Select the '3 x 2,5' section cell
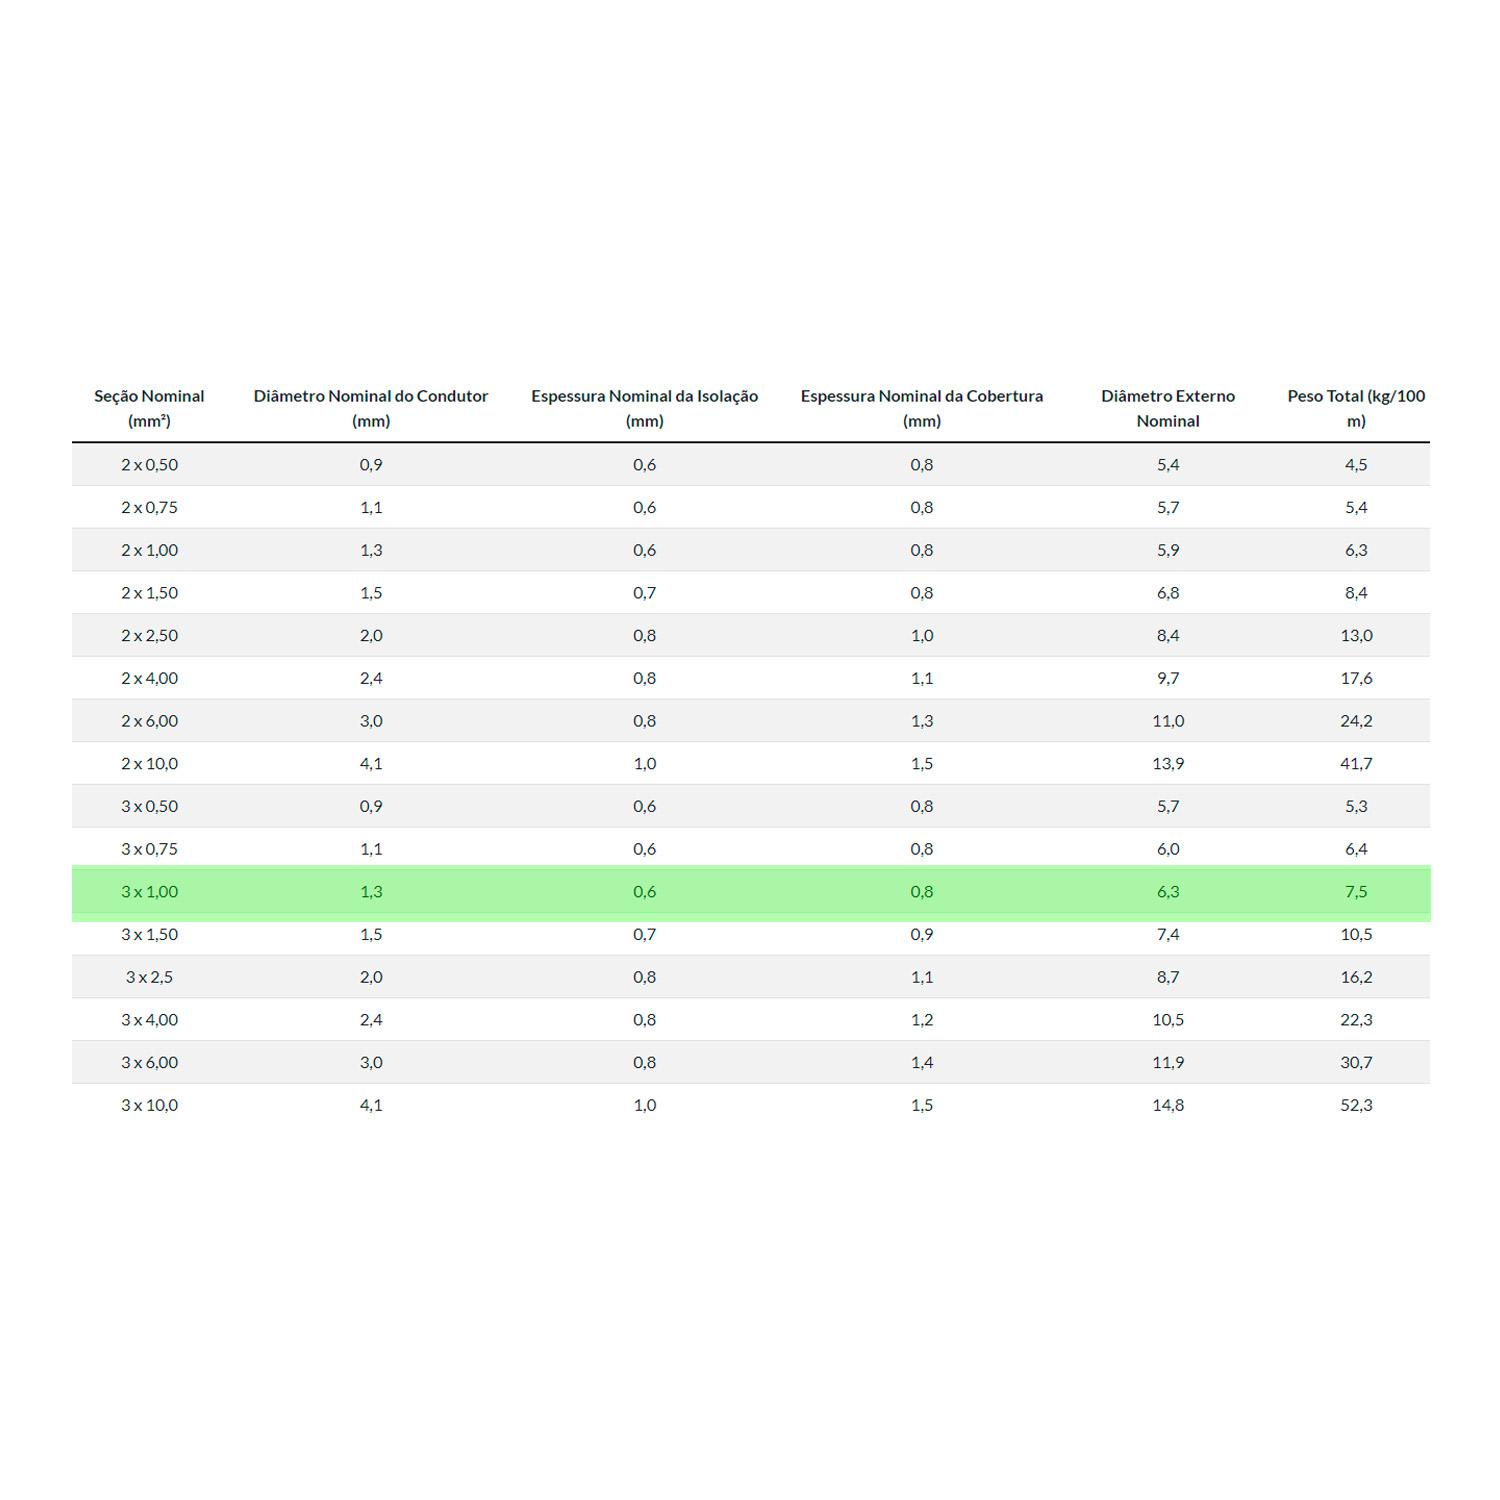Screen dimensions: 1500x1500 pos(149,978)
